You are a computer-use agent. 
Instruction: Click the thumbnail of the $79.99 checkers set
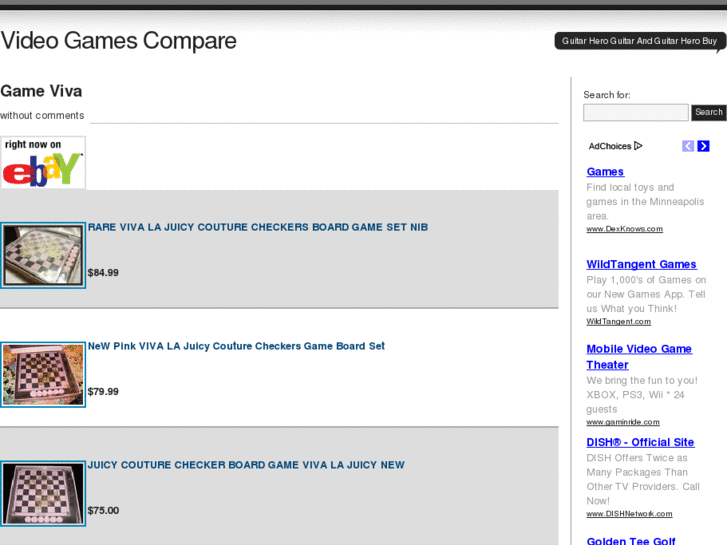point(43,374)
